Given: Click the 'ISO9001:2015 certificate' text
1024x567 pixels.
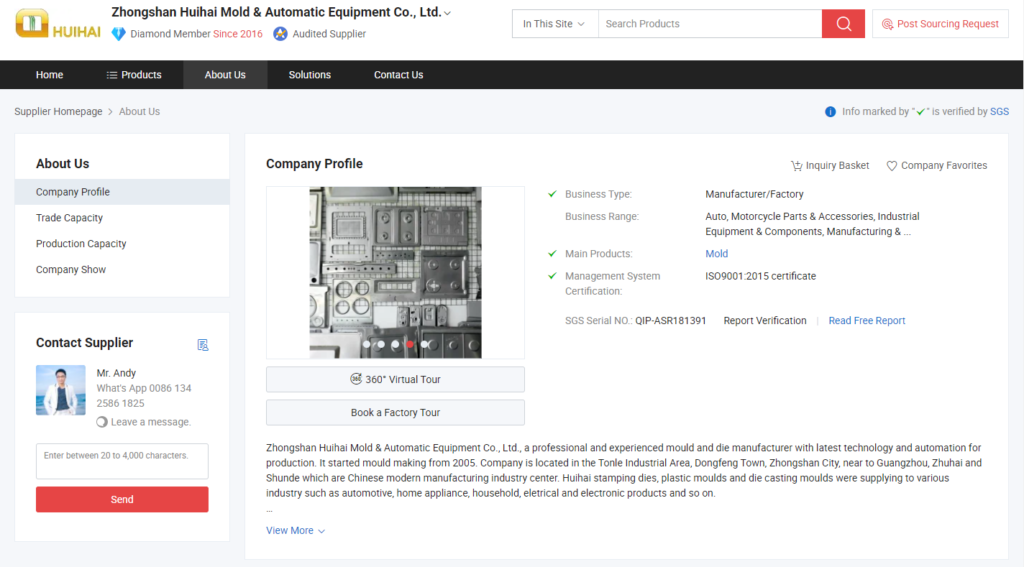Looking at the screenshot, I should pos(760,276).
